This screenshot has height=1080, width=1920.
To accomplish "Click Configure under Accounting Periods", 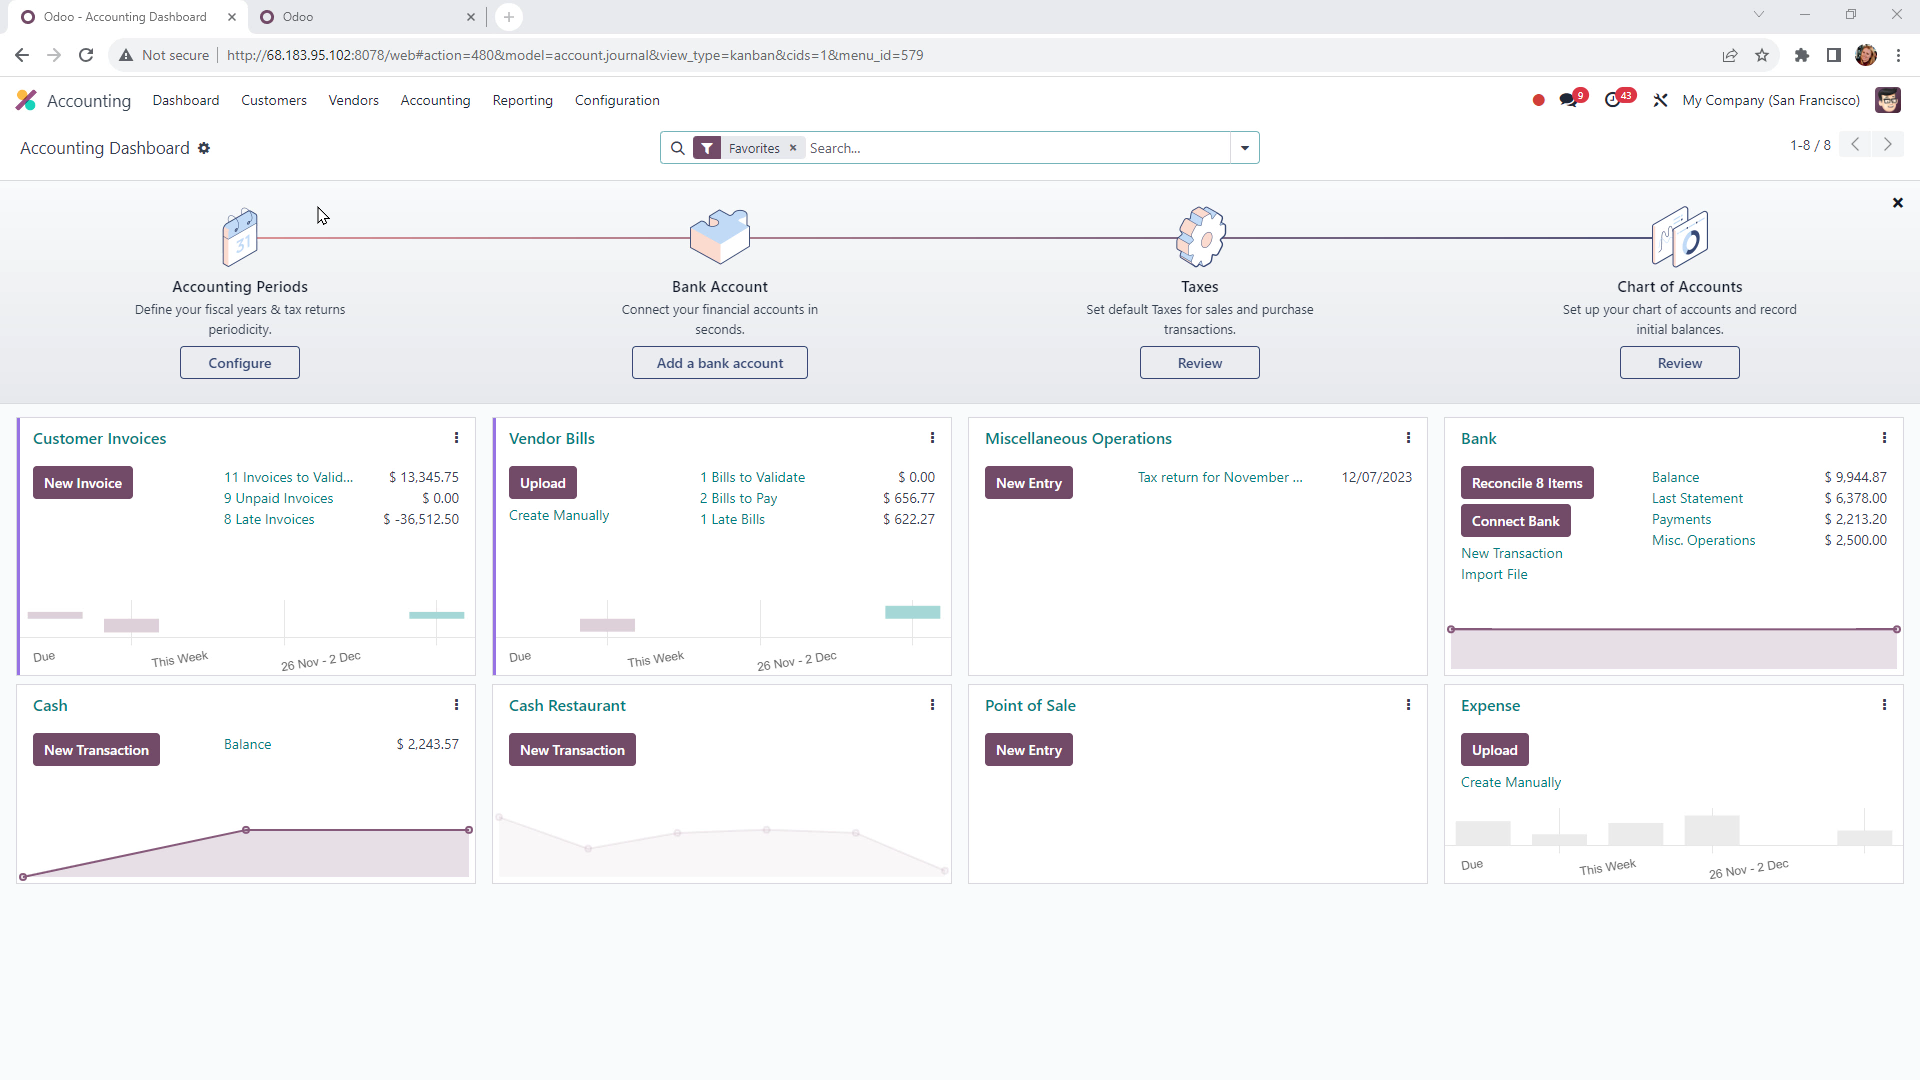I will [x=240, y=363].
